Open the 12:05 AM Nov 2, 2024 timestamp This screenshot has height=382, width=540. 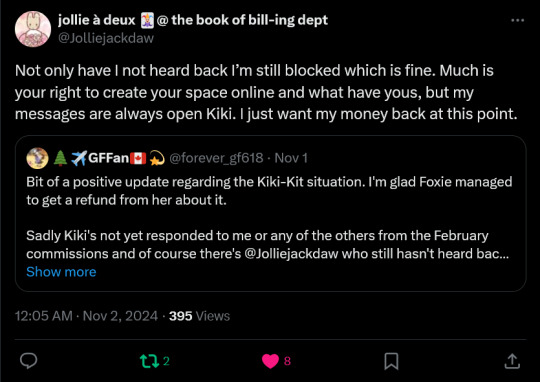click(86, 316)
